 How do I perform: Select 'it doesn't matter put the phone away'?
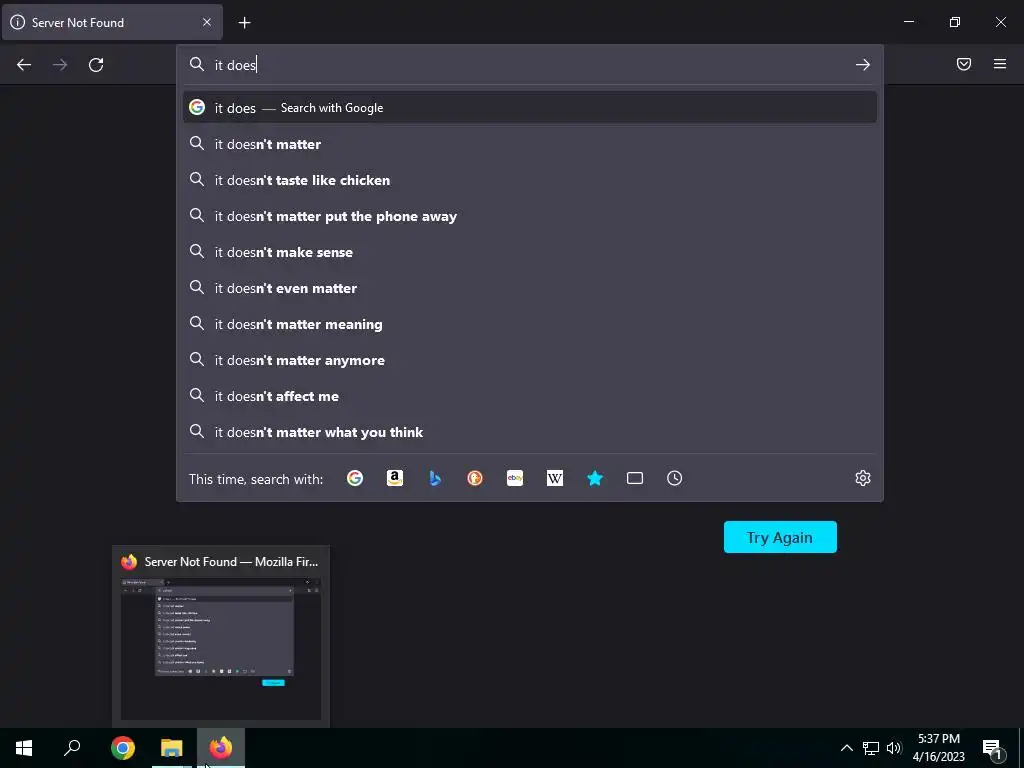pos(530,216)
